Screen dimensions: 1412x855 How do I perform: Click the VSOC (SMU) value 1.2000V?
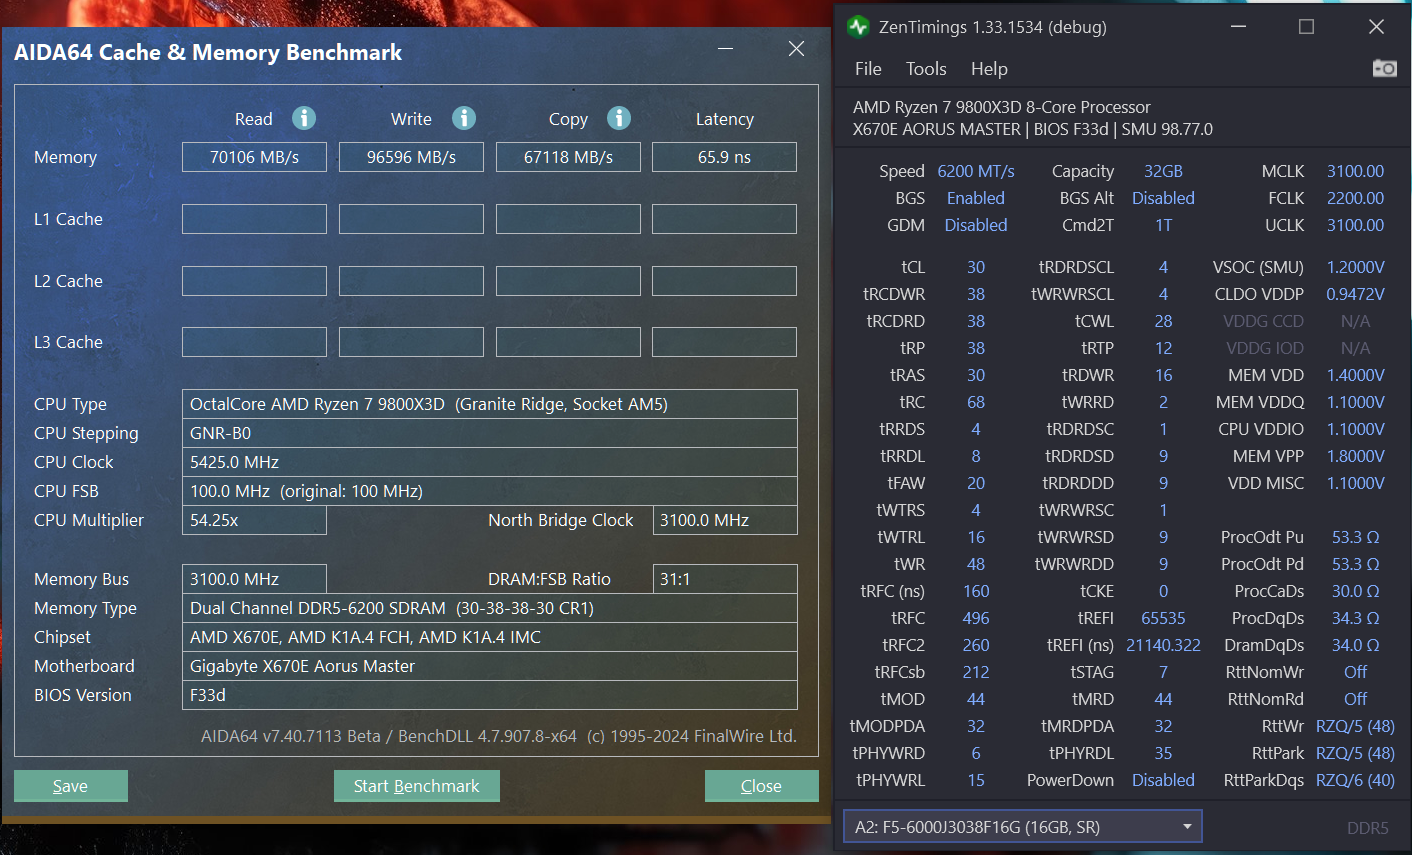(x=1355, y=267)
